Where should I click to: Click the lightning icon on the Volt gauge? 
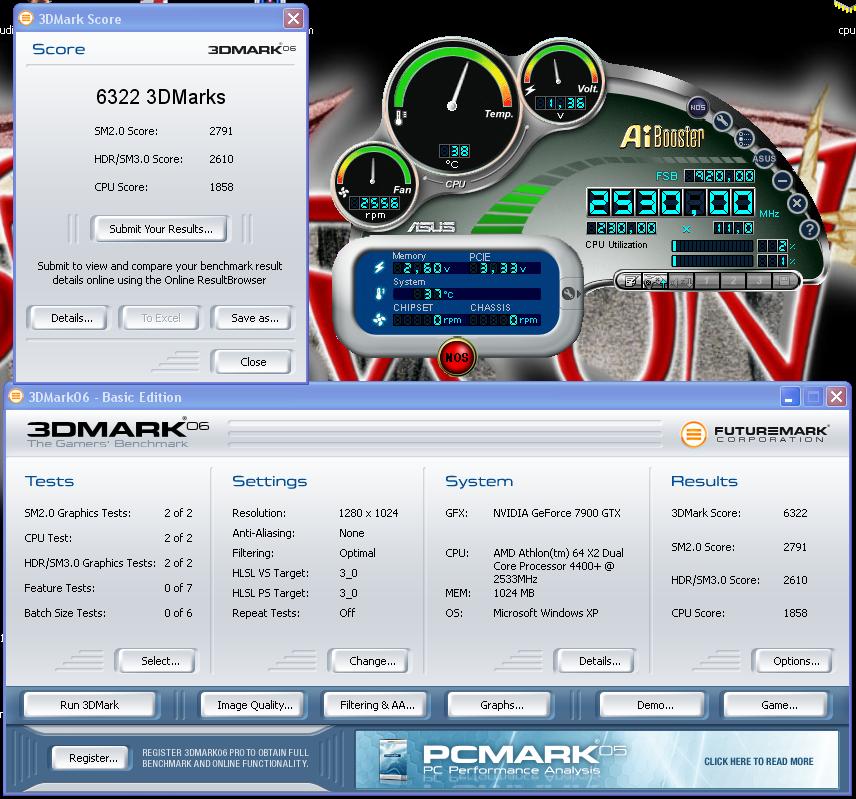click(x=530, y=90)
